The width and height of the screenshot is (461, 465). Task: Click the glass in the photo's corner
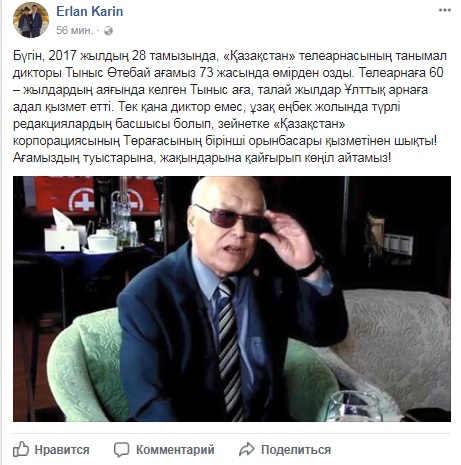[354, 406]
